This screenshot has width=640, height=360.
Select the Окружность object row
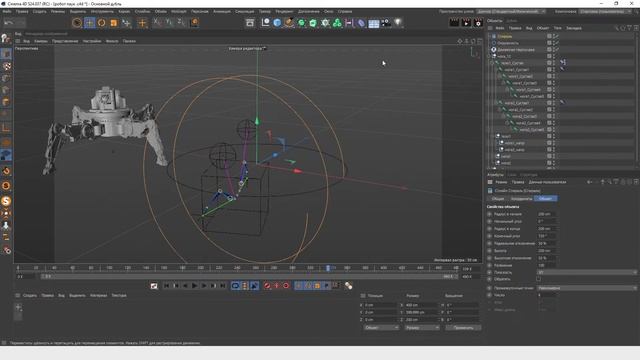(508, 43)
